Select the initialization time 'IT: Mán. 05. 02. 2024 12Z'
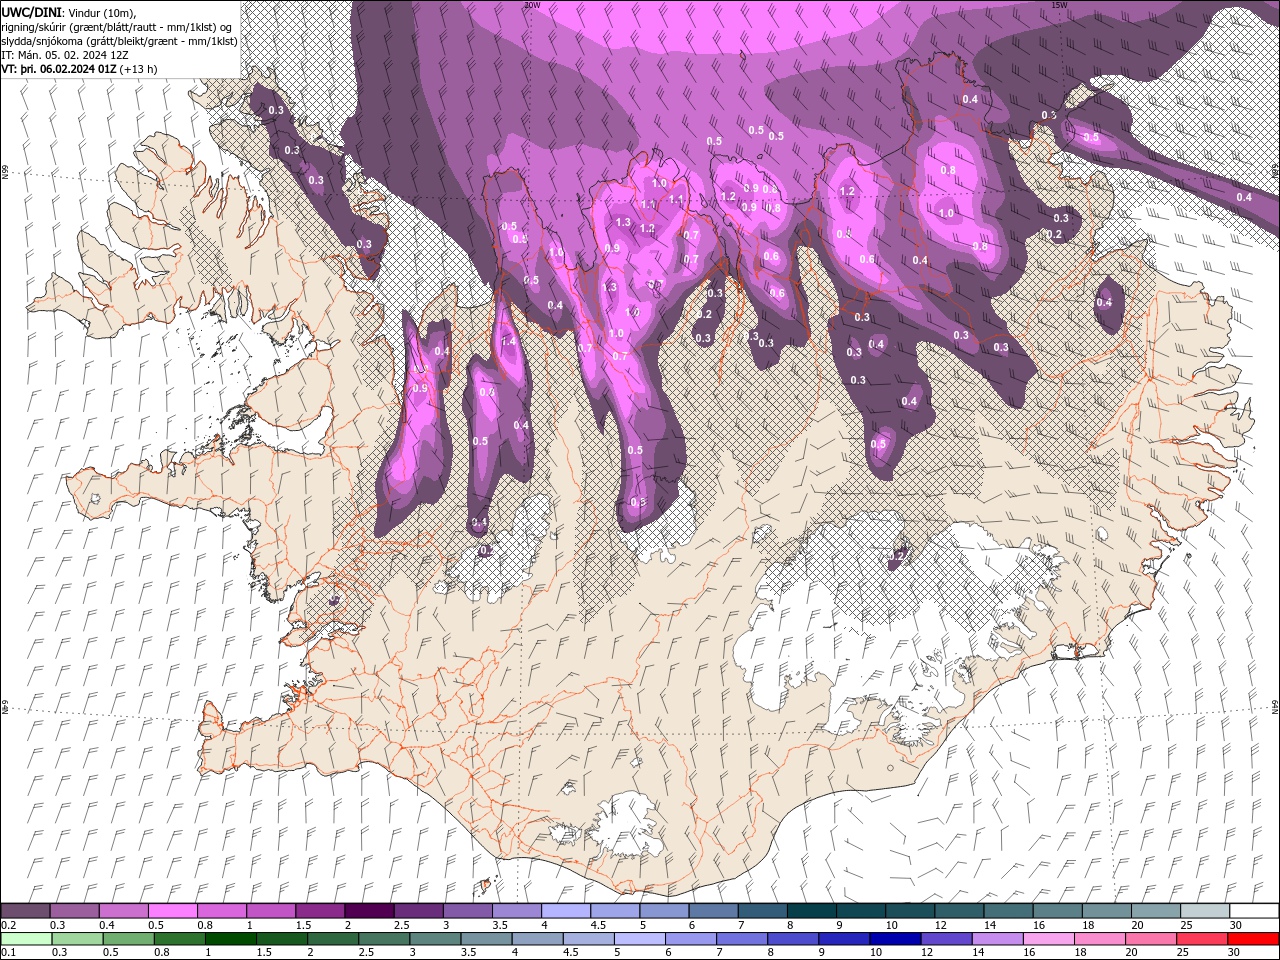The image size is (1280, 960). (x=64, y=55)
